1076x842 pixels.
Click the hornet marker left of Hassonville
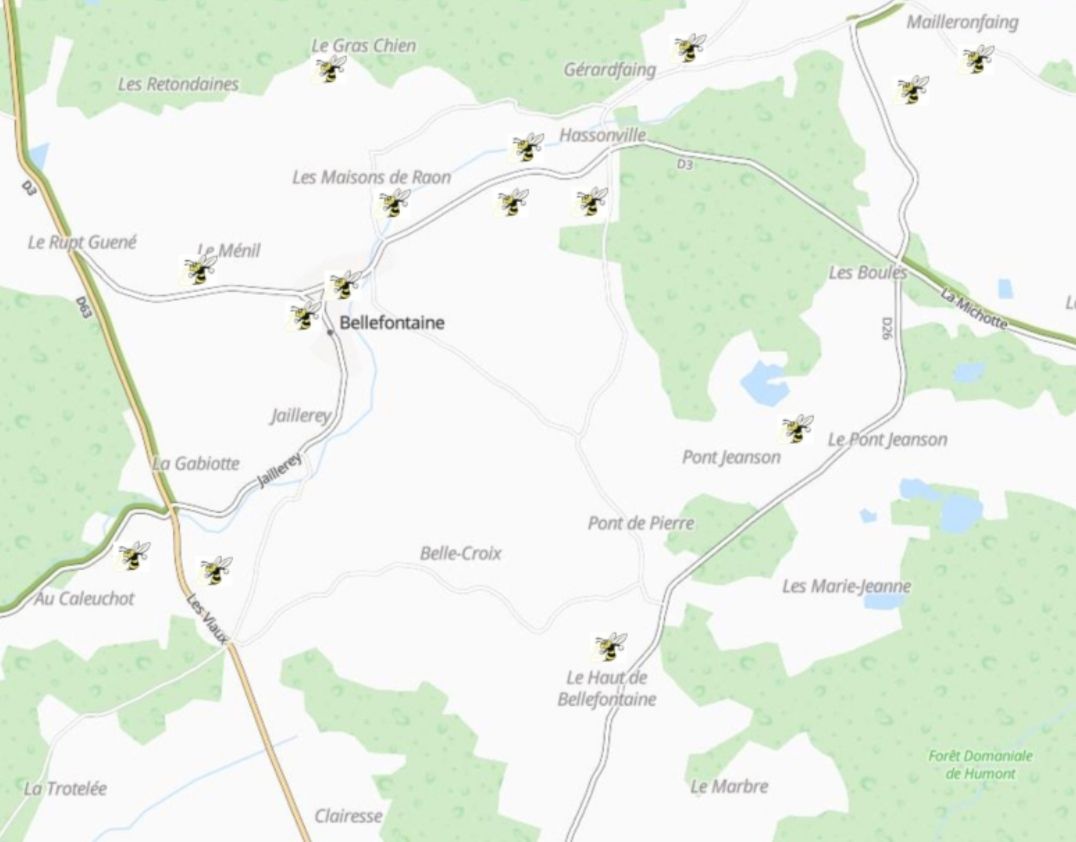pos(528,147)
